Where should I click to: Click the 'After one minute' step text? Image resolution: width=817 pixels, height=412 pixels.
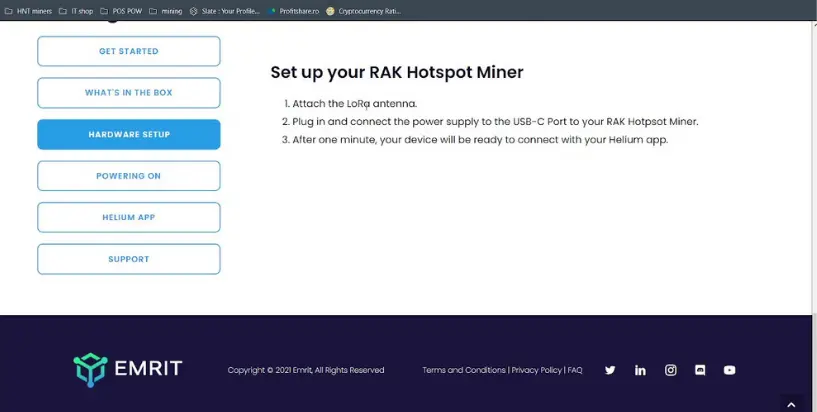coord(480,140)
